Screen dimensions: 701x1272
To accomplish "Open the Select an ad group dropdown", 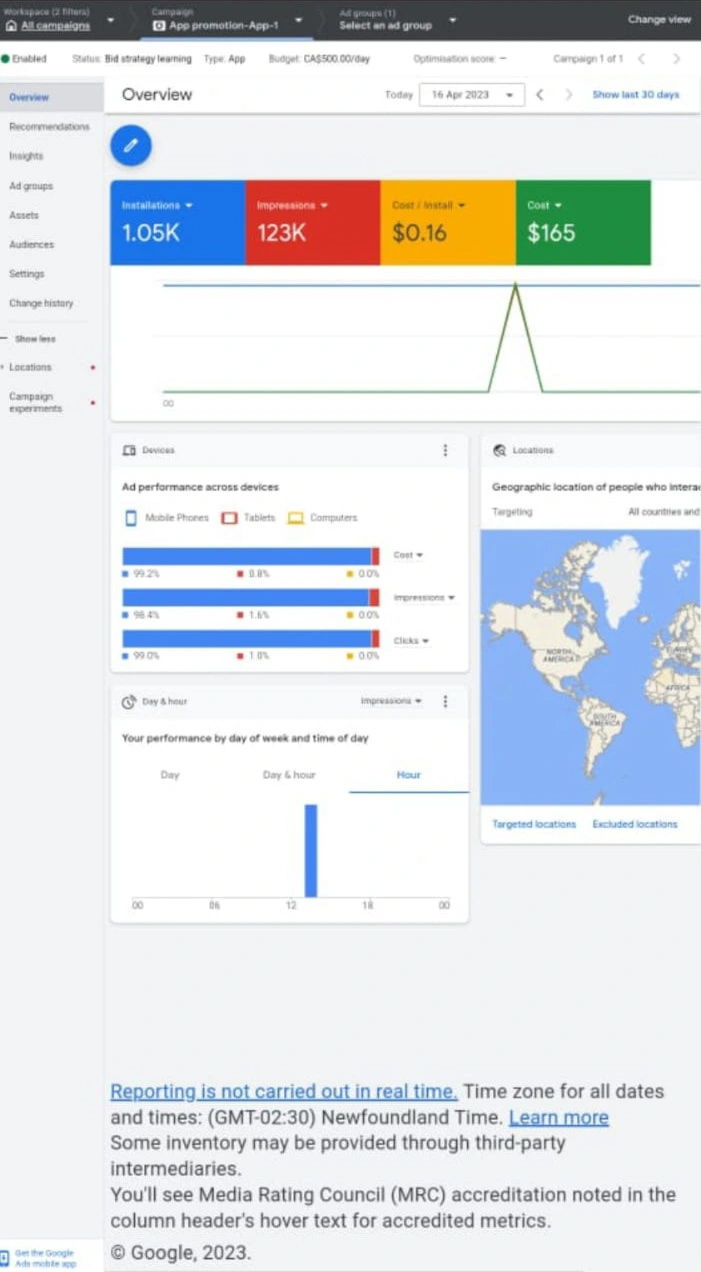I will (x=453, y=20).
